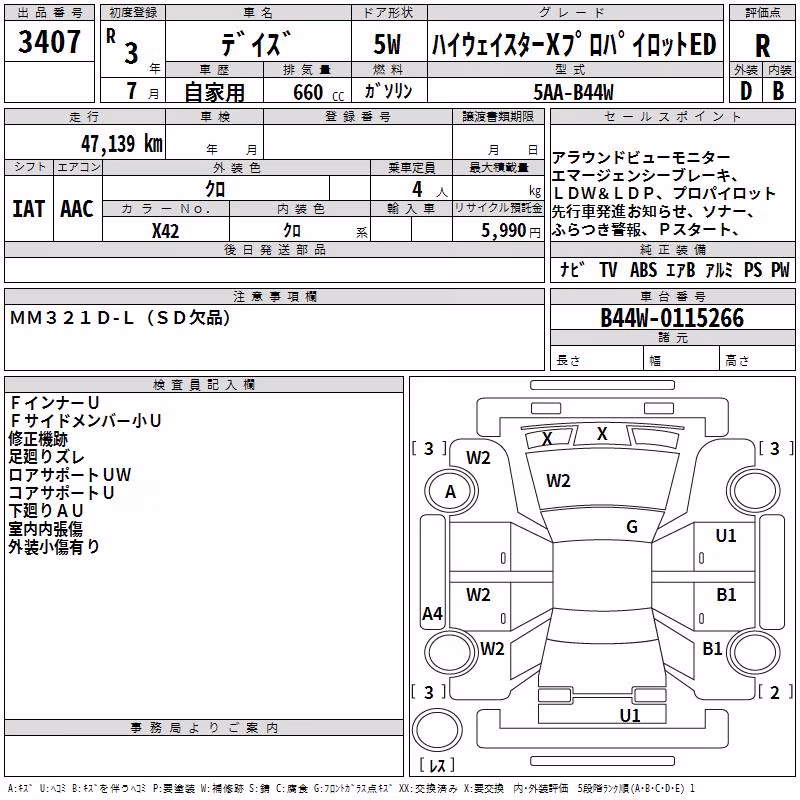Image resolution: width=800 pixels, height=800 pixels.
Task: Click inspector note 足廻りズレ
Action: tap(46, 457)
